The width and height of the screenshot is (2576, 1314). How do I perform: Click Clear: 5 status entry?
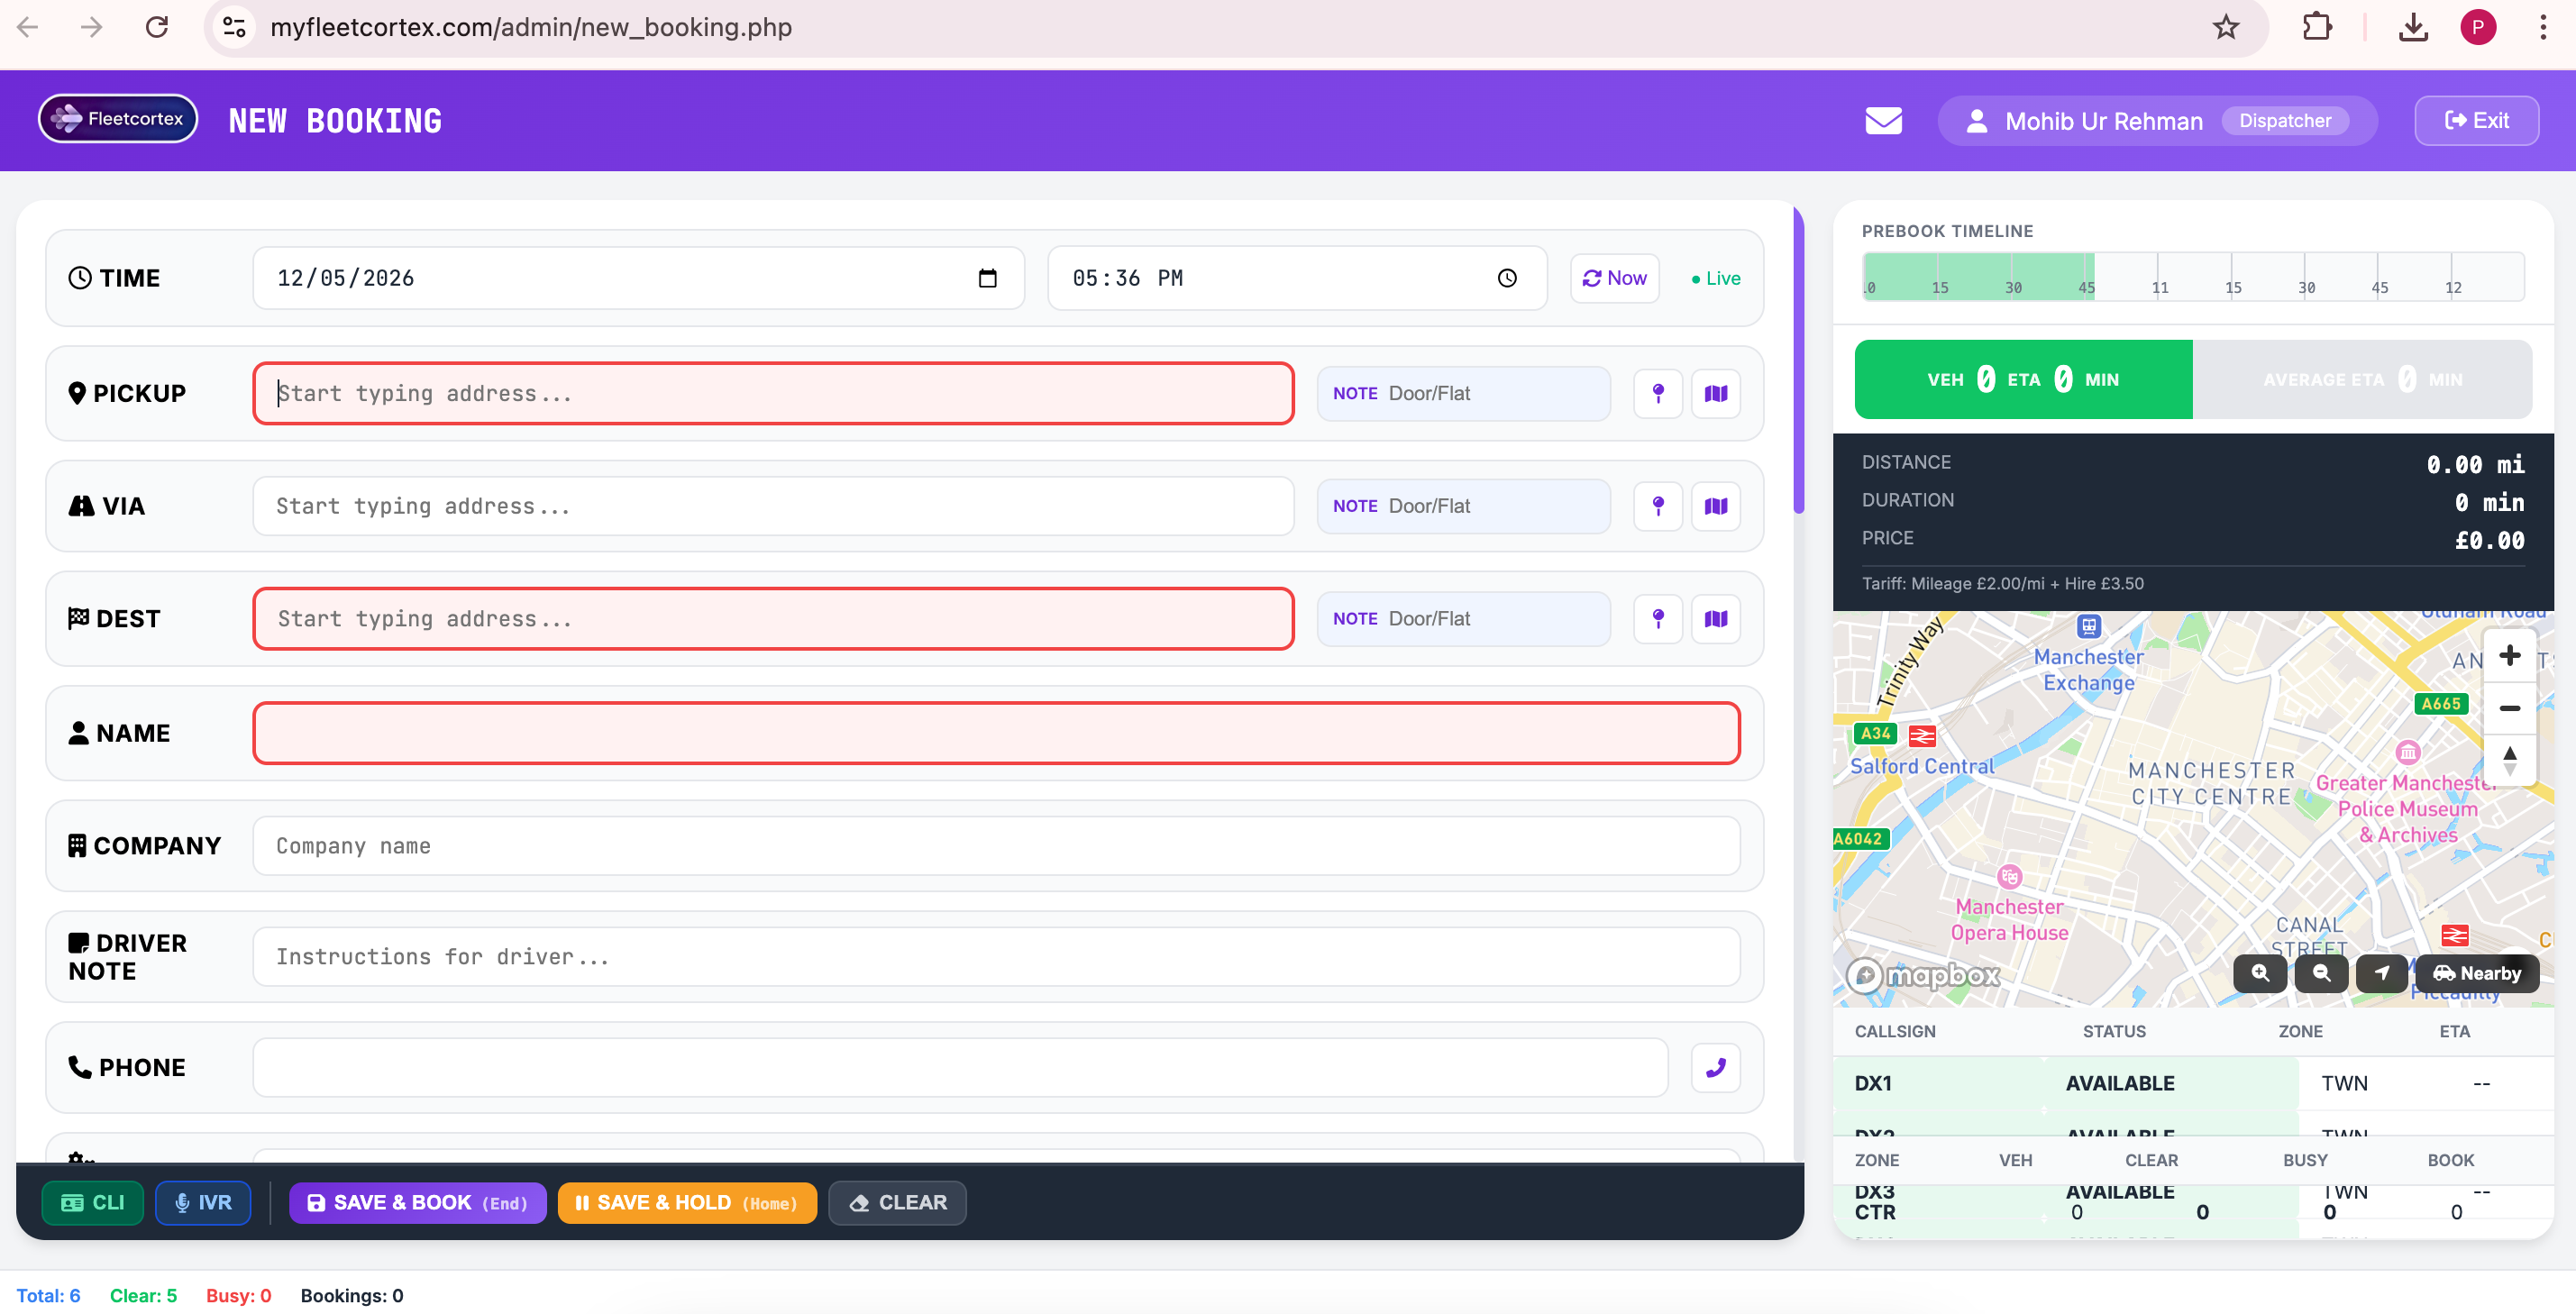[143, 1296]
